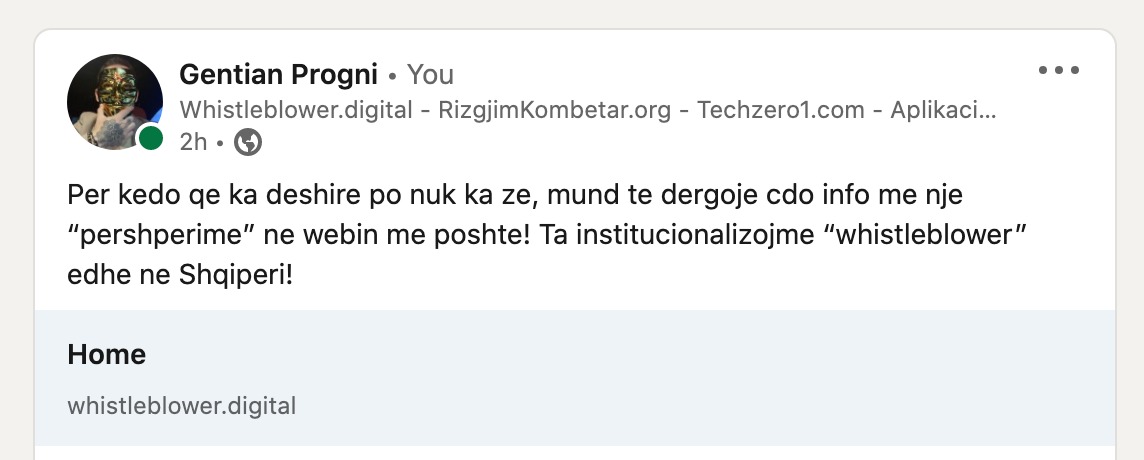Click empty header space left of the three dots
The height and width of the screenshot is (460, 1144).
click(730, 71)
